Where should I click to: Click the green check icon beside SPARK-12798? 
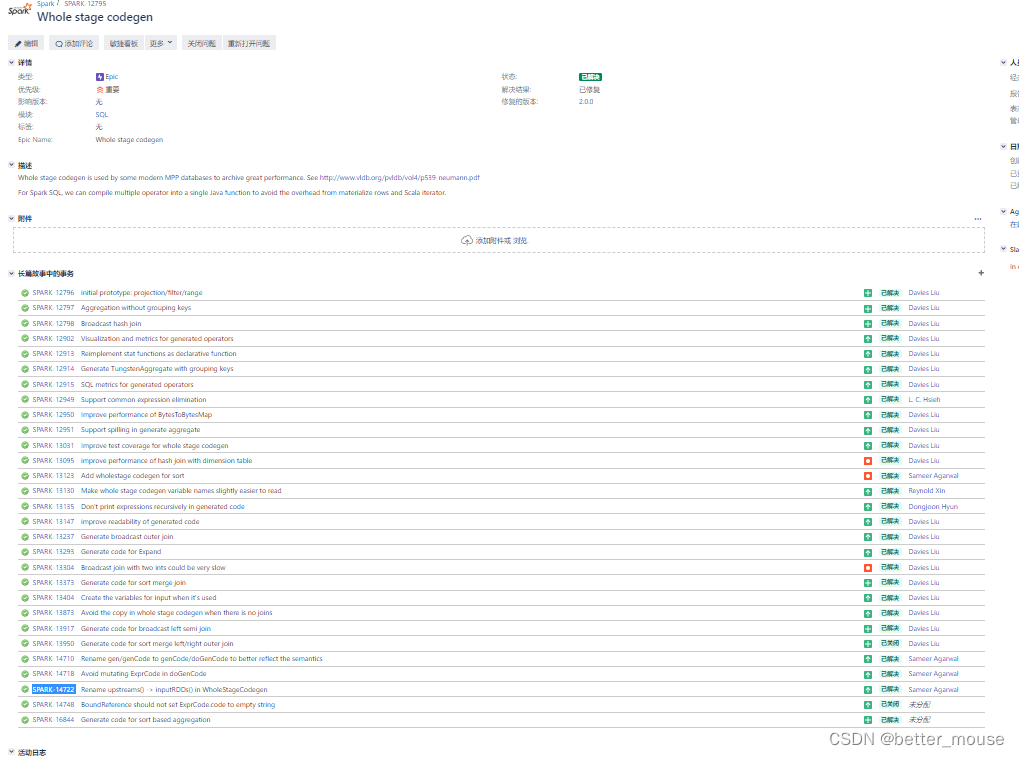click(x=25, y=323)
